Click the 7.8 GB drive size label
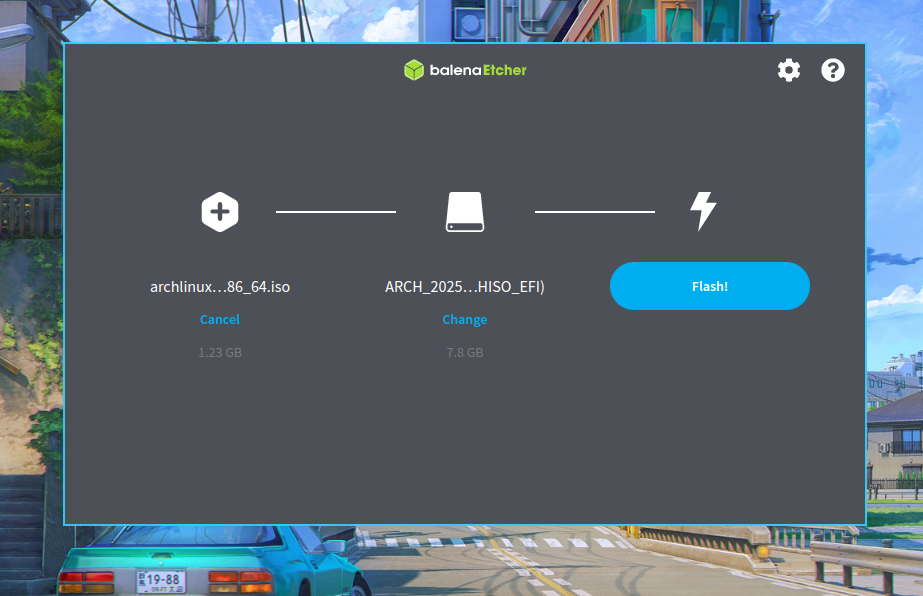This screenshot has width=923, height=596. [465, 353]
